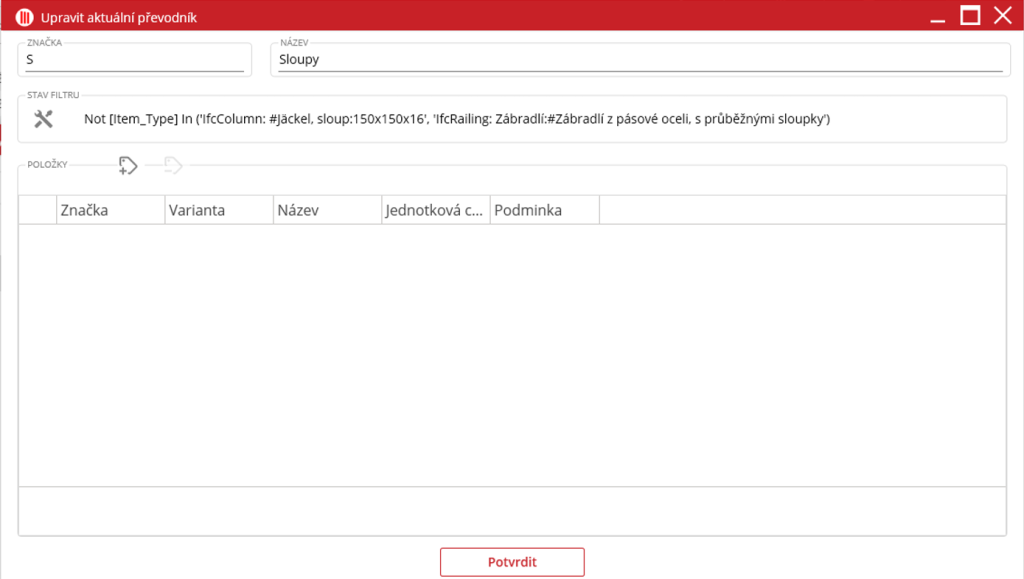Click the empty footer row below the table
Image resolution: width=1024 pixels, height=579 pixels.
tap(512, 510)
